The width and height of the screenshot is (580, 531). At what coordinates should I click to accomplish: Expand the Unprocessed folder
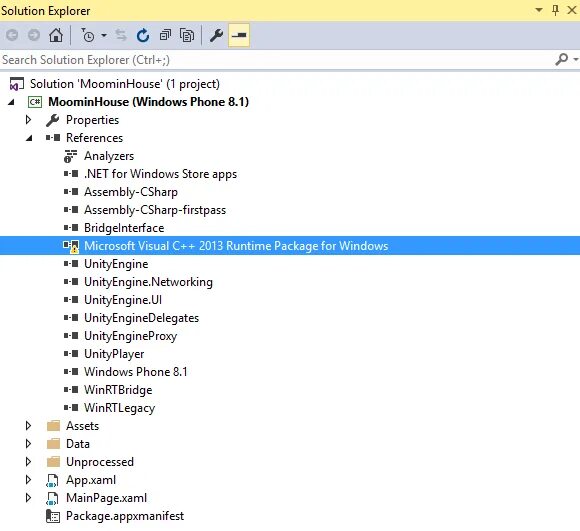coord(28,461)
